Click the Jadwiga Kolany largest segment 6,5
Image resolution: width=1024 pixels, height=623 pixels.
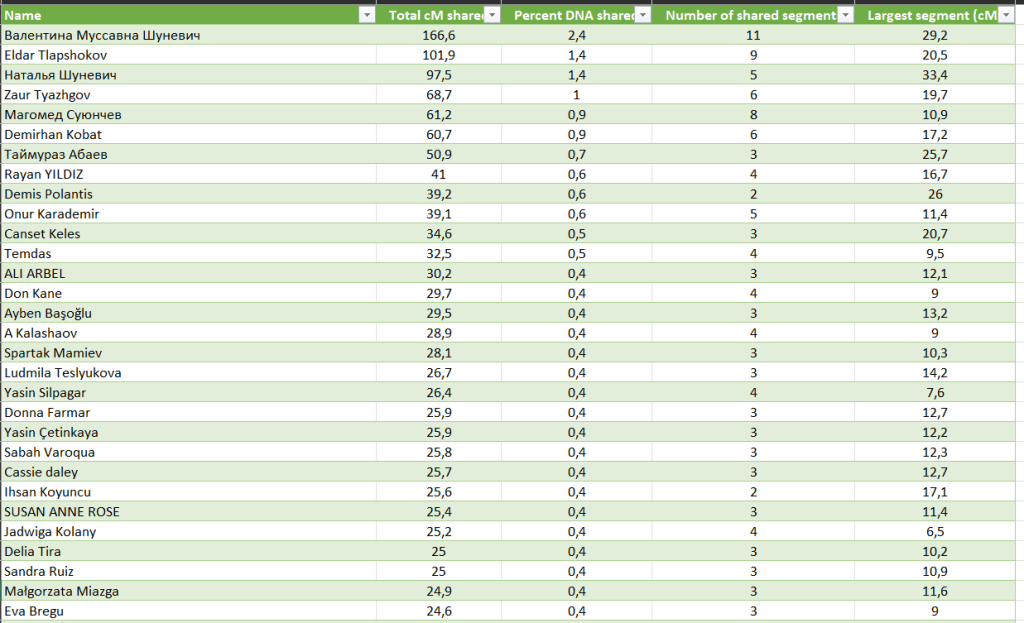pyautogui.click(x=935, y=531)
